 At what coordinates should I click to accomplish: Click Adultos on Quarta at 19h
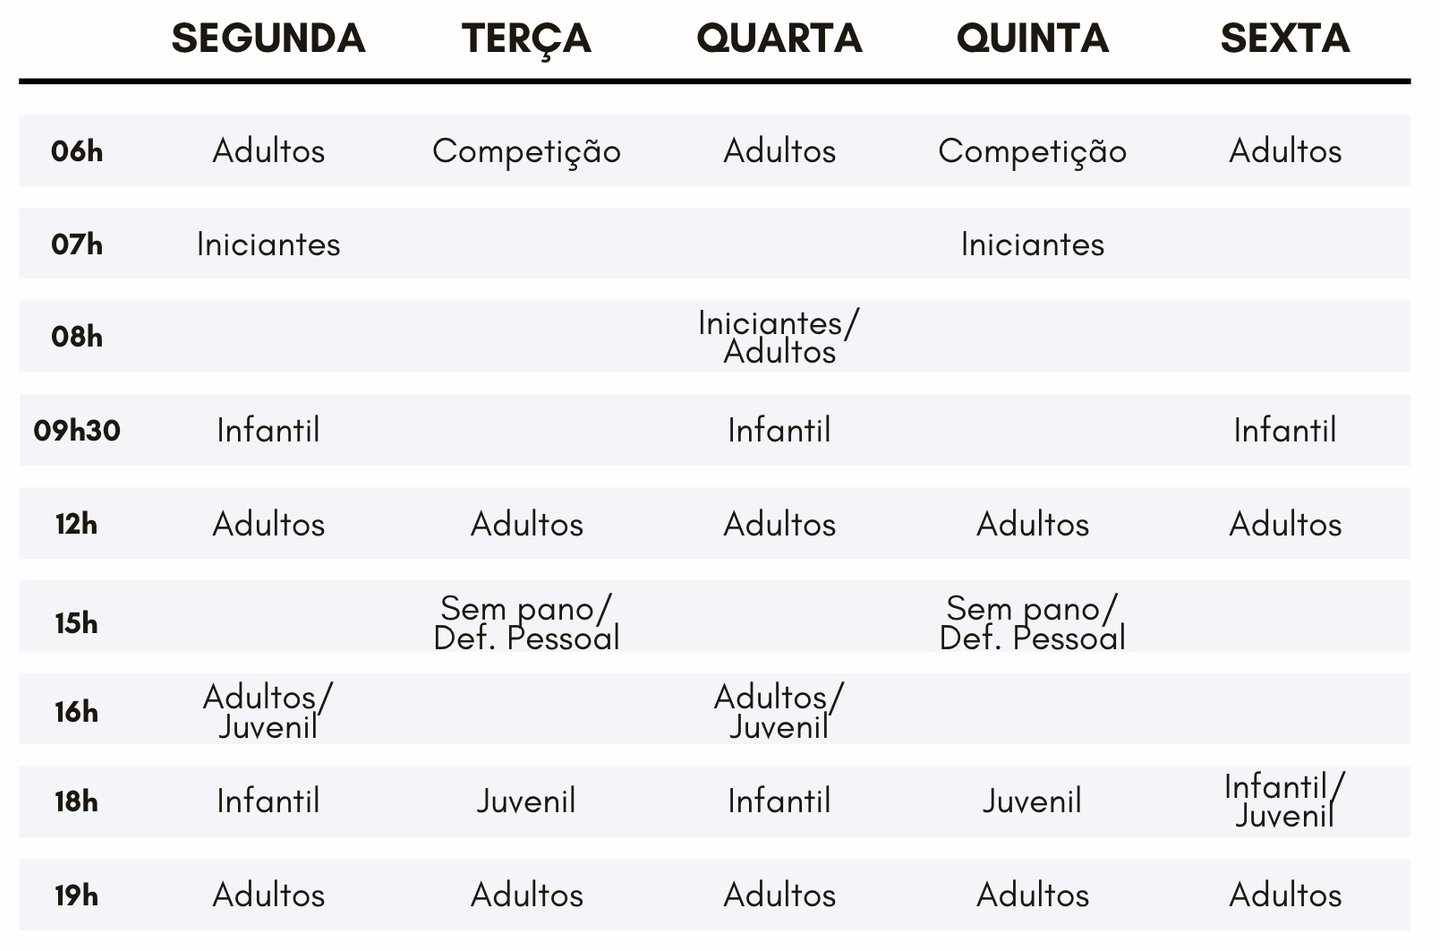click(x=779, y=894)
